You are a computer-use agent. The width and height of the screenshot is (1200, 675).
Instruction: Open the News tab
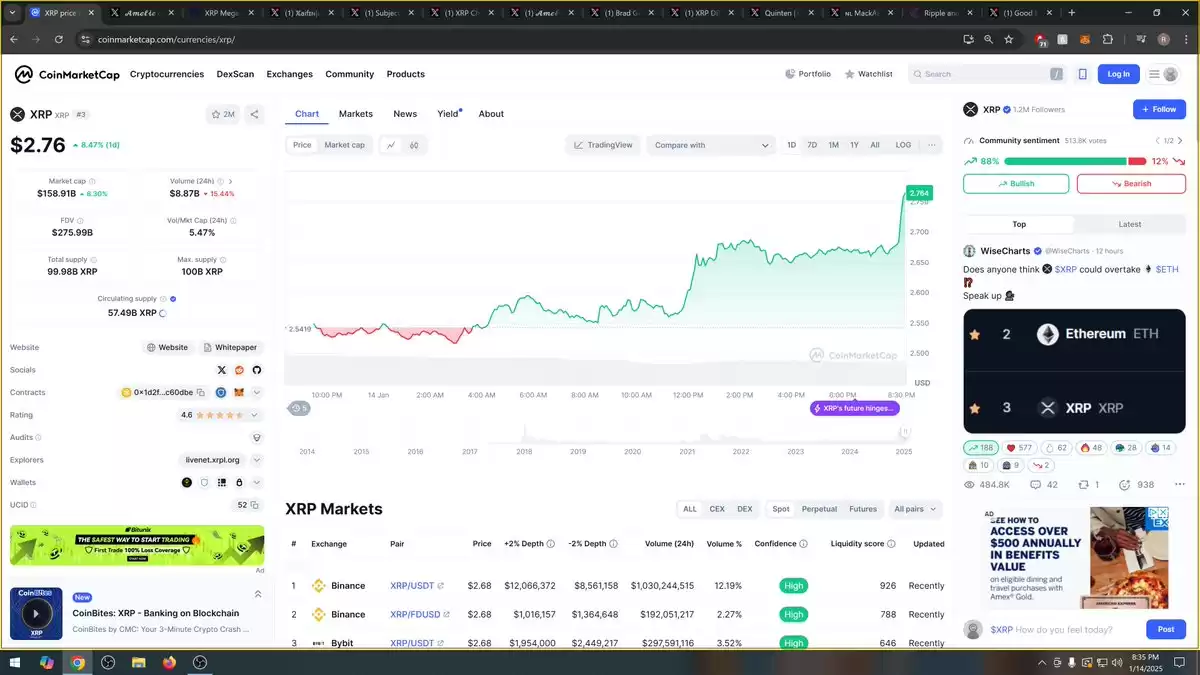405,114
